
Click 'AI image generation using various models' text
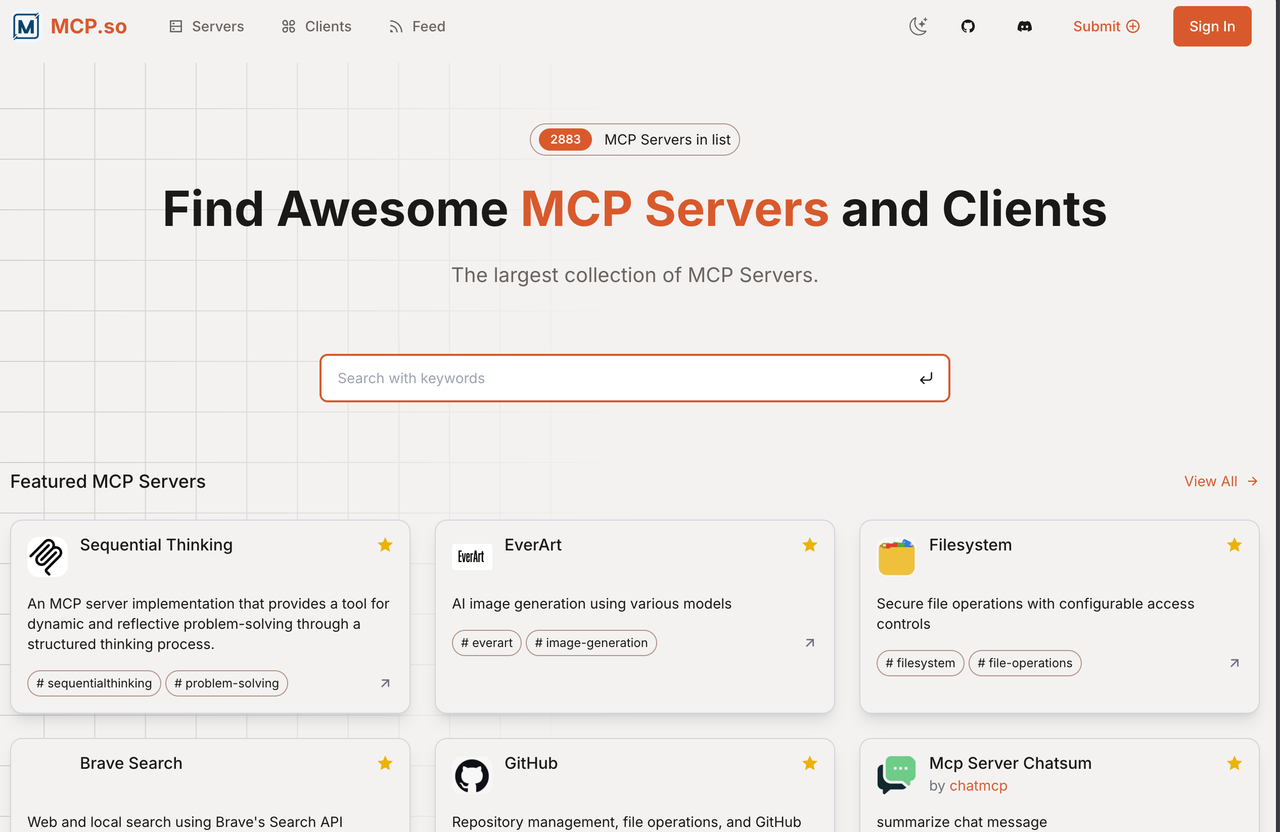click(x=592, y=604)
